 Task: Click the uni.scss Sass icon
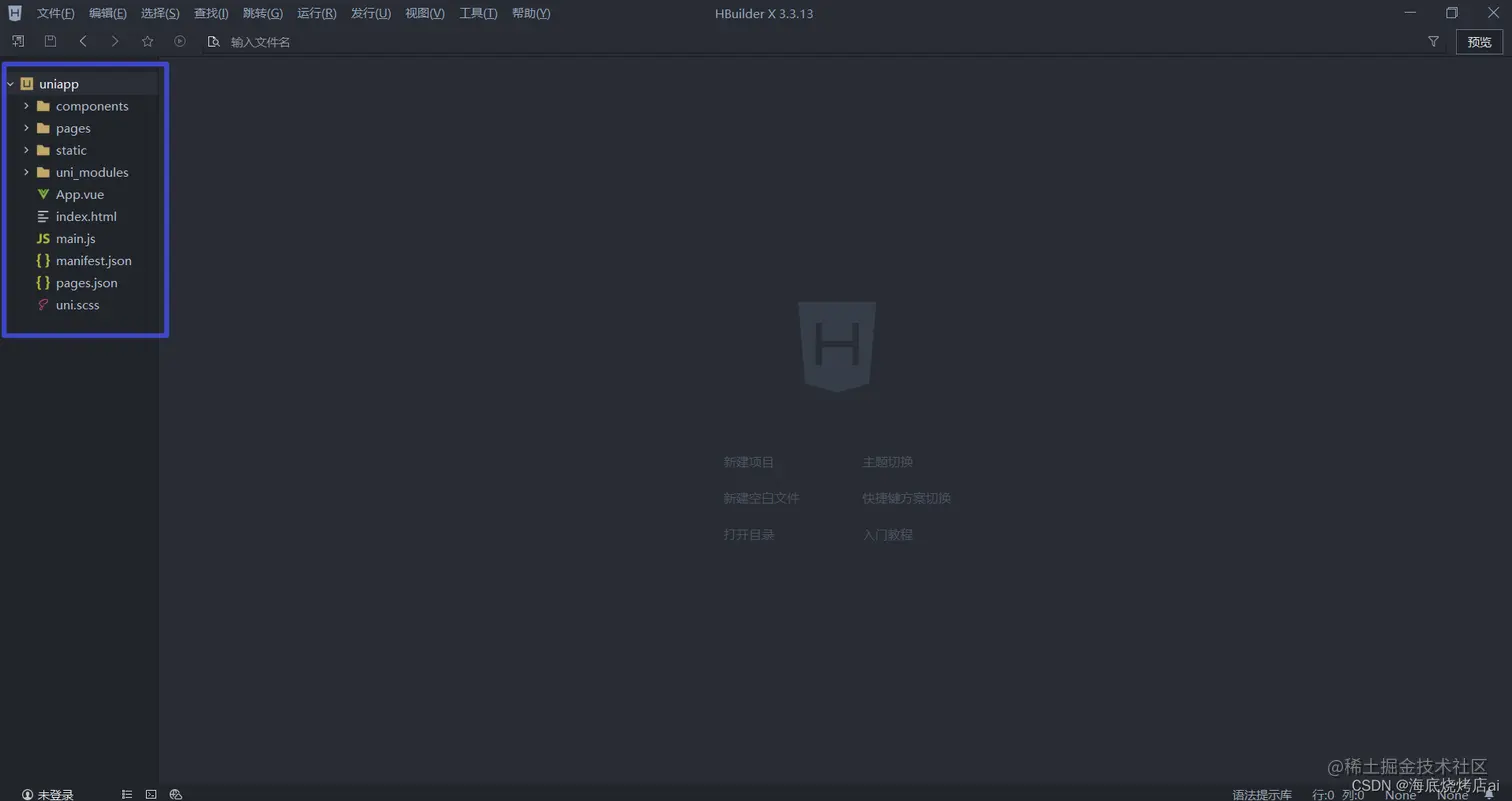(x=43, y=304)
